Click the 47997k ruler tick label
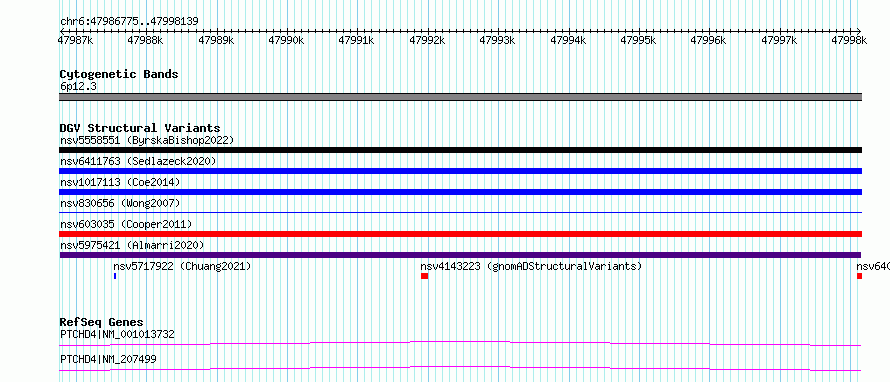 pos(779,40)
